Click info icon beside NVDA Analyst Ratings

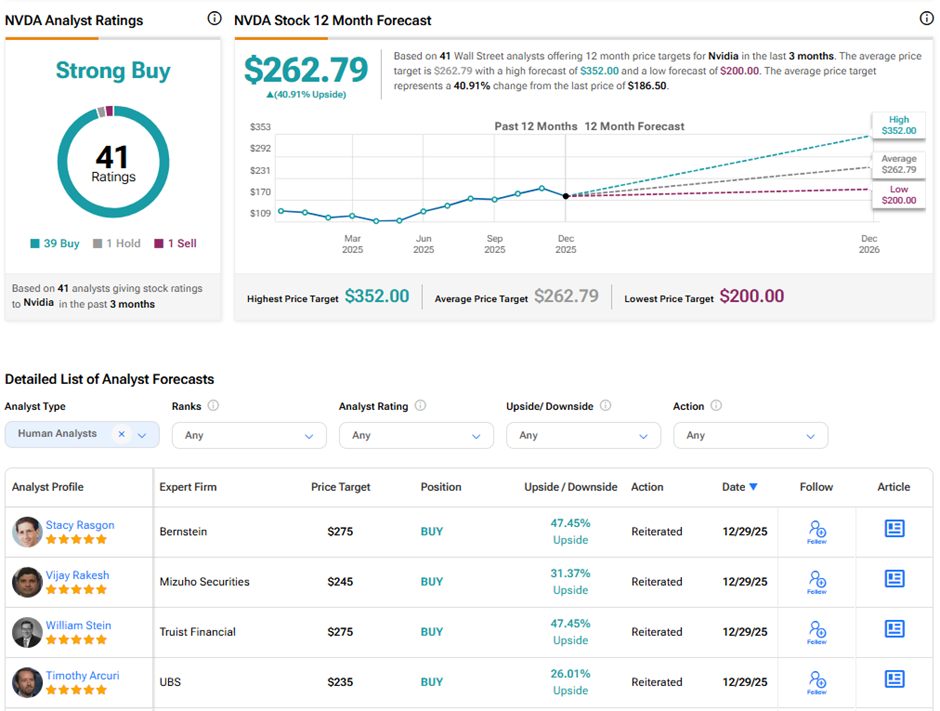pyautogui.click(x=214, y=19)
